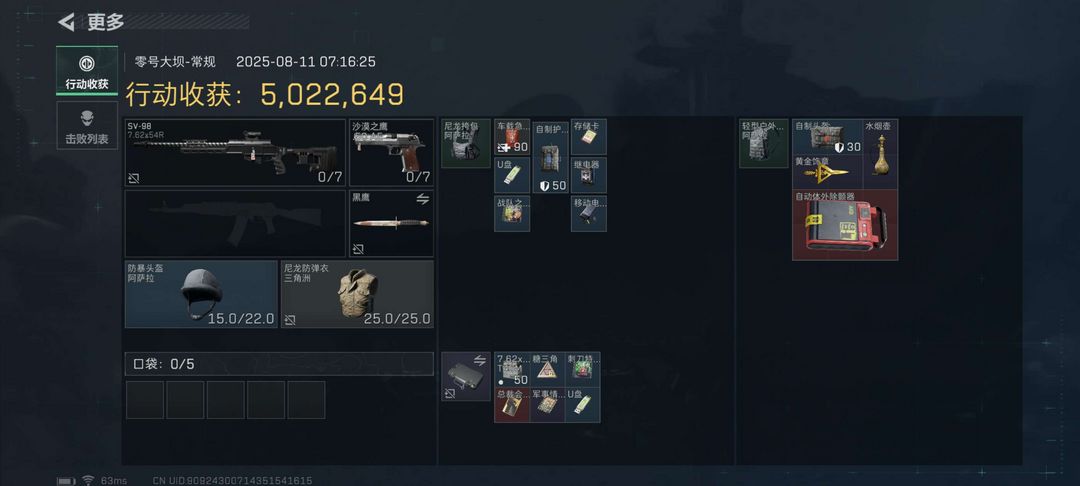Select the 自动体外除颤器 defibrillator item
Viewport: 1080px width, 486px height.
845,225
